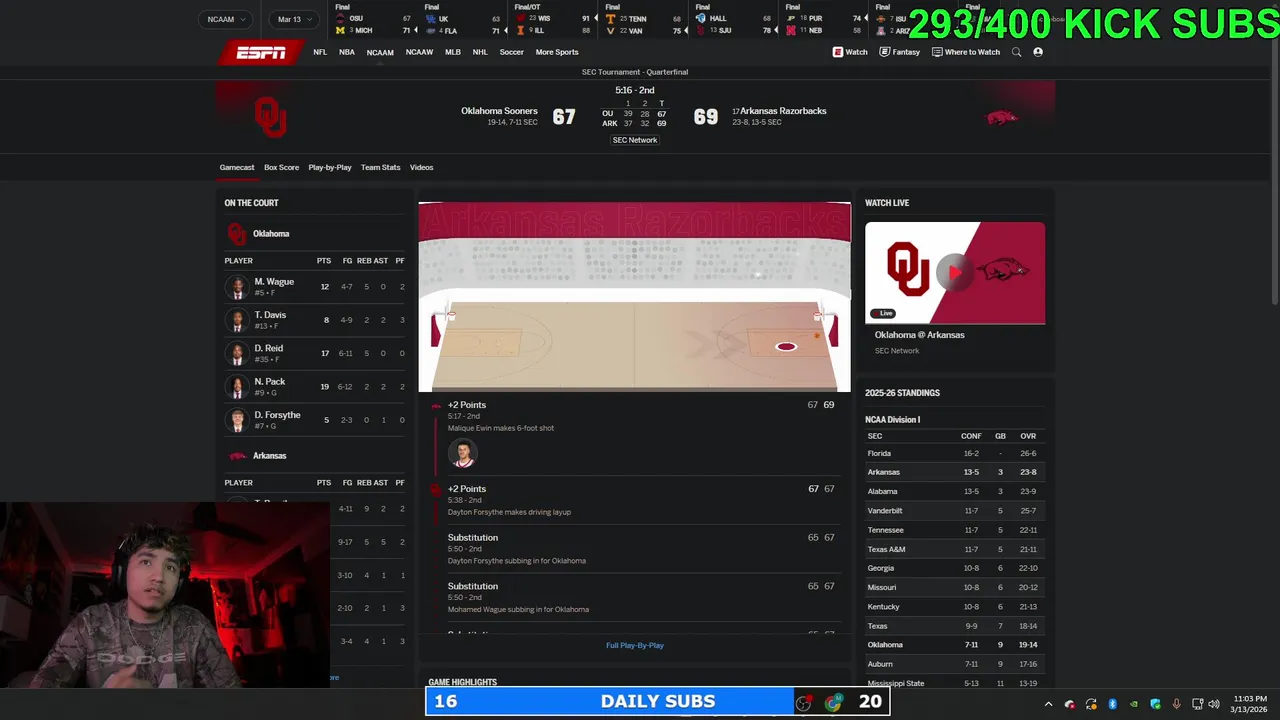The width and height of the screenshot is (1280, 720).
Task: Click the search magnifier icon
Action: tap(1016, 52)
